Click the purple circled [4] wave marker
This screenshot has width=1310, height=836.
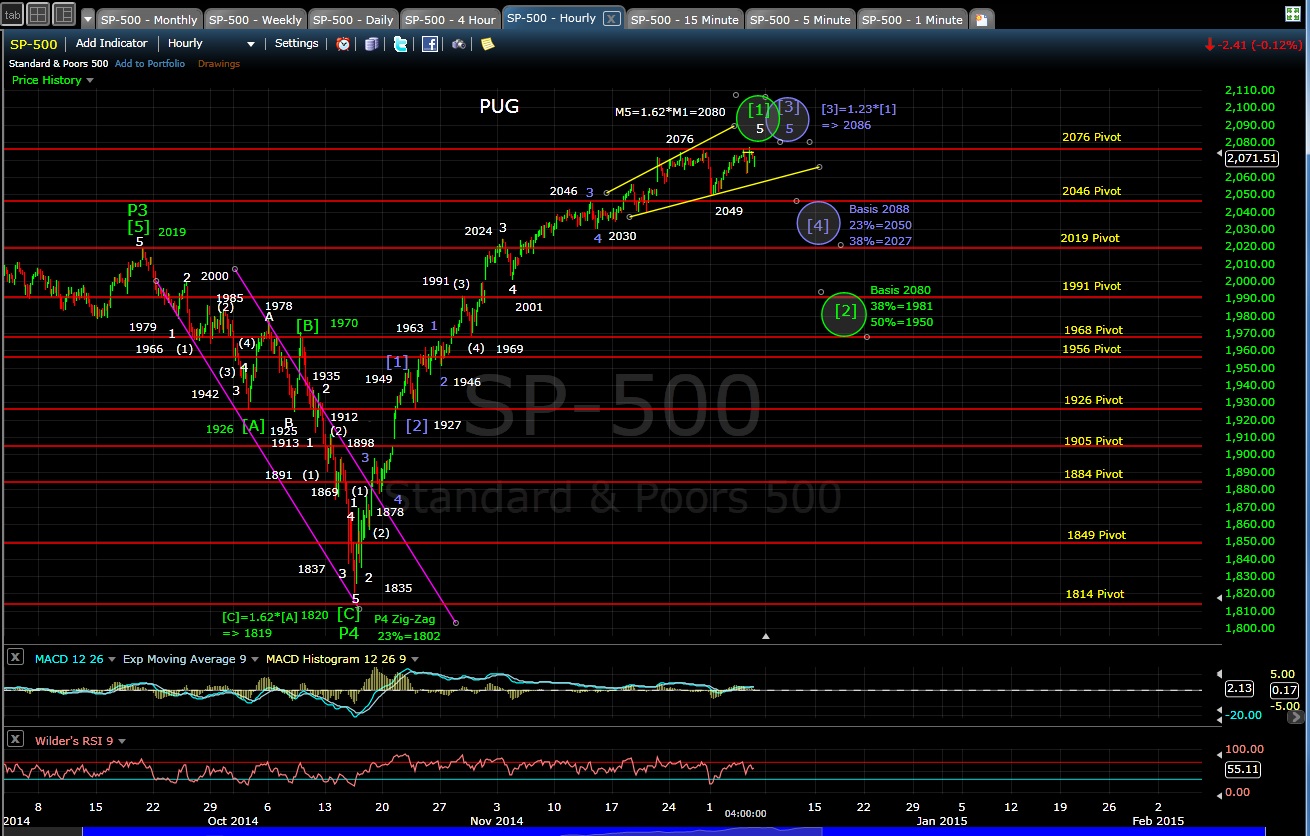(819, 225)
